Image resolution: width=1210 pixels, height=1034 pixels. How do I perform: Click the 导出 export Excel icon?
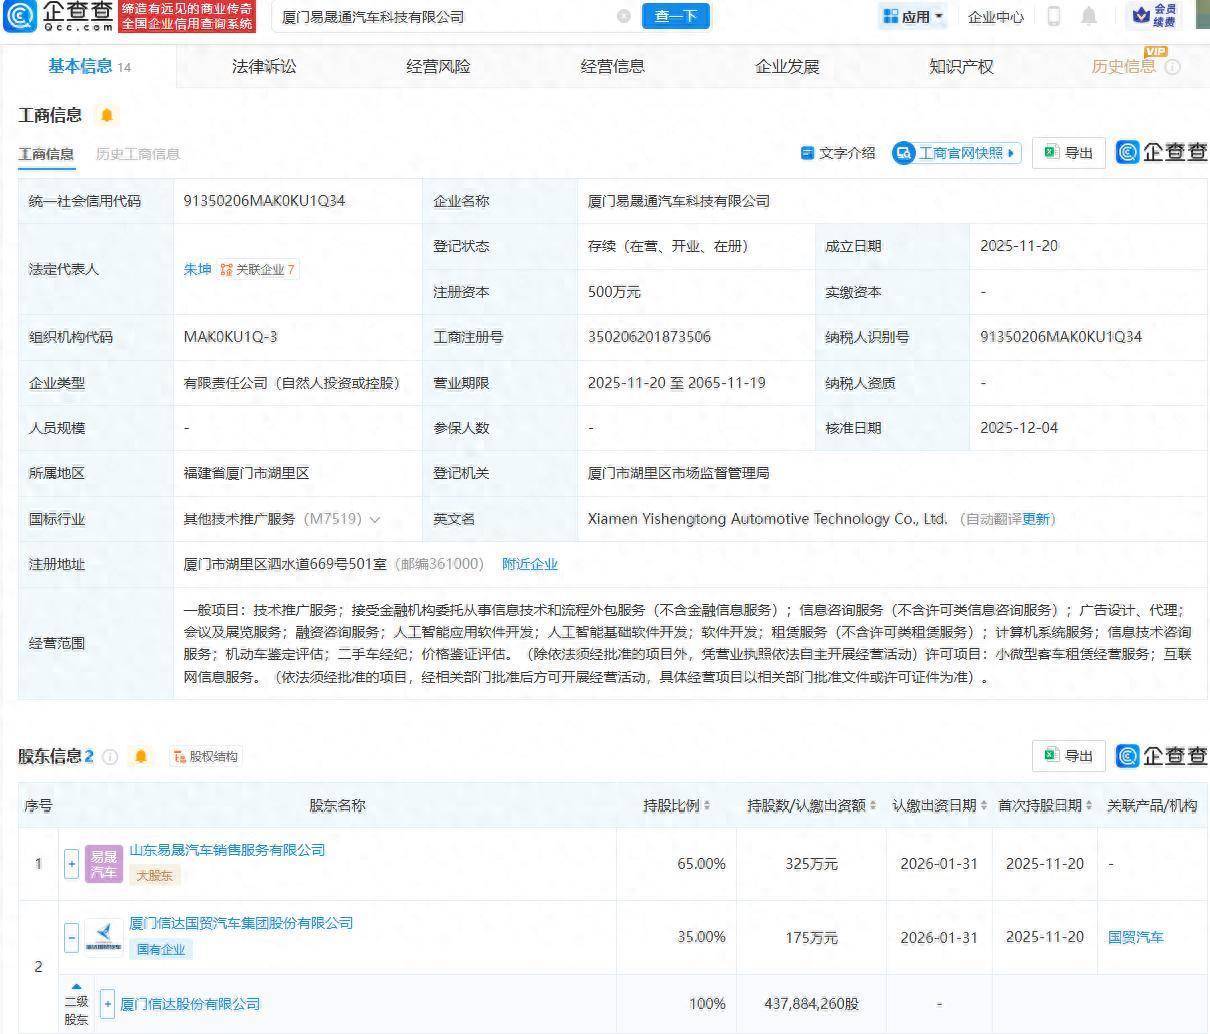(x=1068, y=153)
